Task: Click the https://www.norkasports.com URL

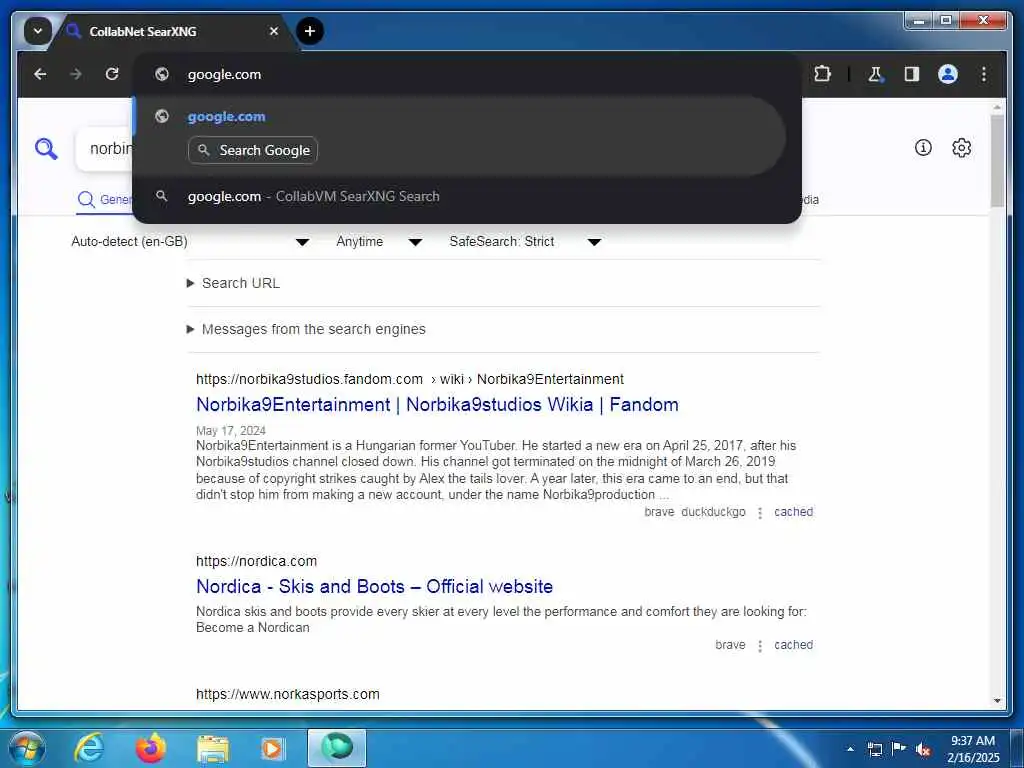Action: coord(287,694)
